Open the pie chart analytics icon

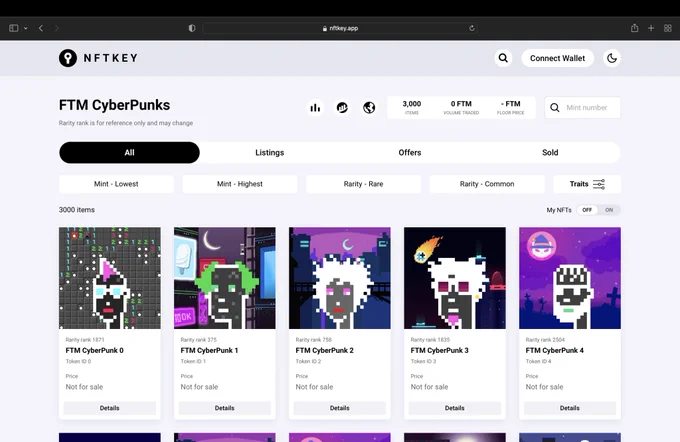[342, 108]
